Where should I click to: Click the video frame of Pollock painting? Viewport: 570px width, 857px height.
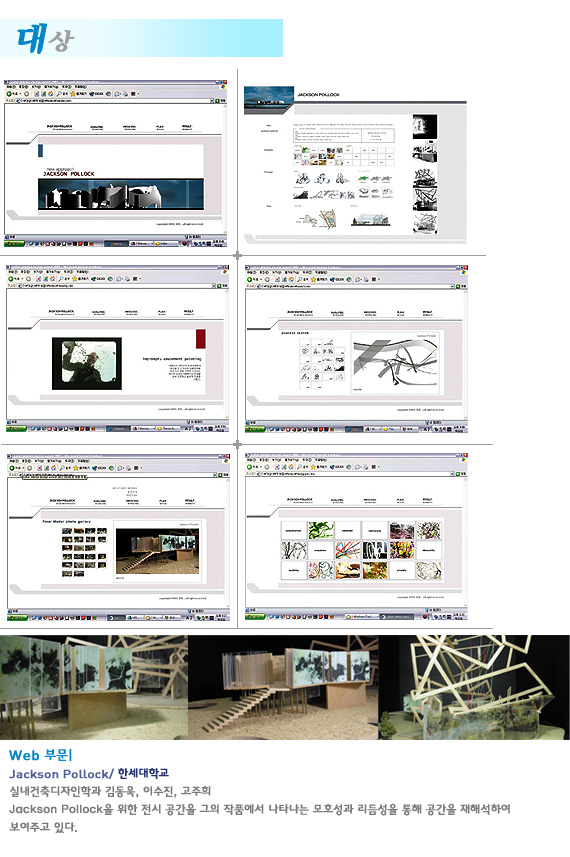tap(87, 363)
